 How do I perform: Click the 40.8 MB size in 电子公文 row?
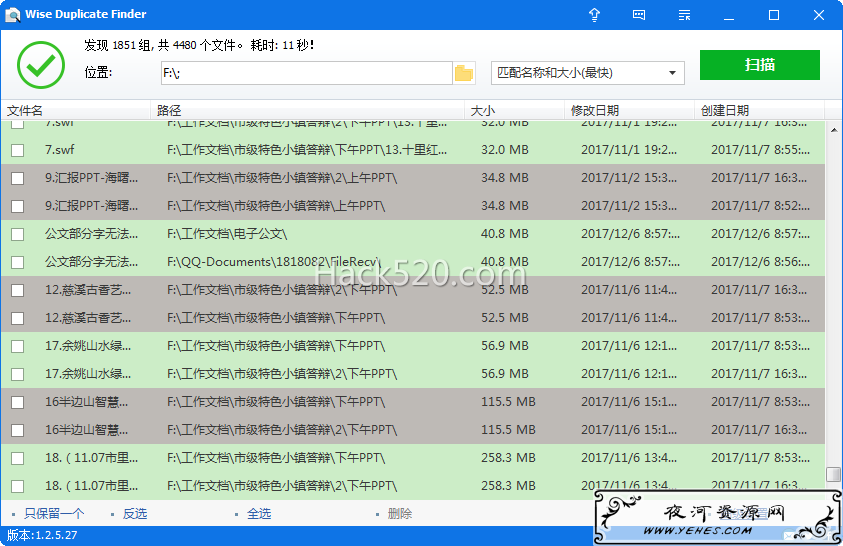(505, 234)
